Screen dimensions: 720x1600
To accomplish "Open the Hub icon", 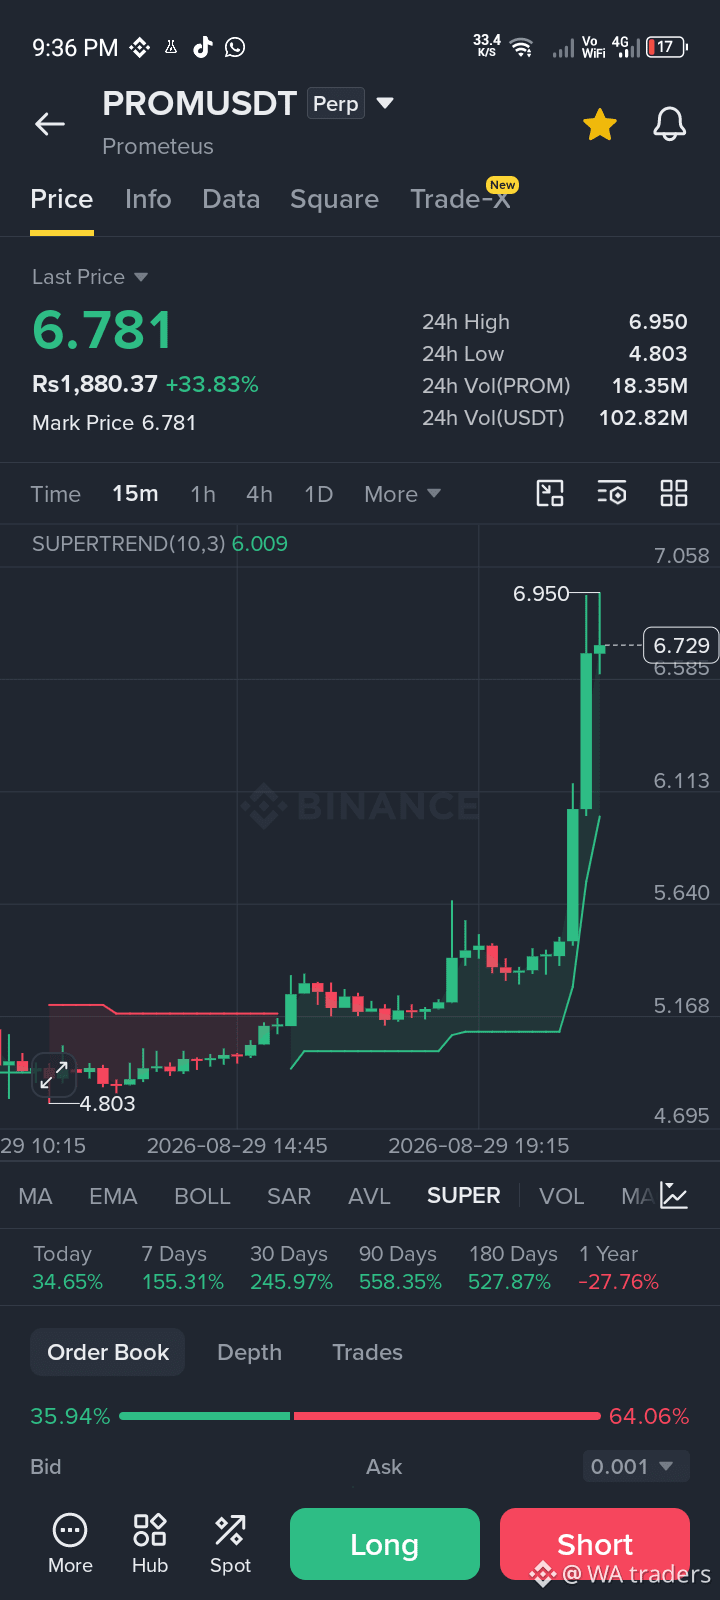I will point(150,1544).
